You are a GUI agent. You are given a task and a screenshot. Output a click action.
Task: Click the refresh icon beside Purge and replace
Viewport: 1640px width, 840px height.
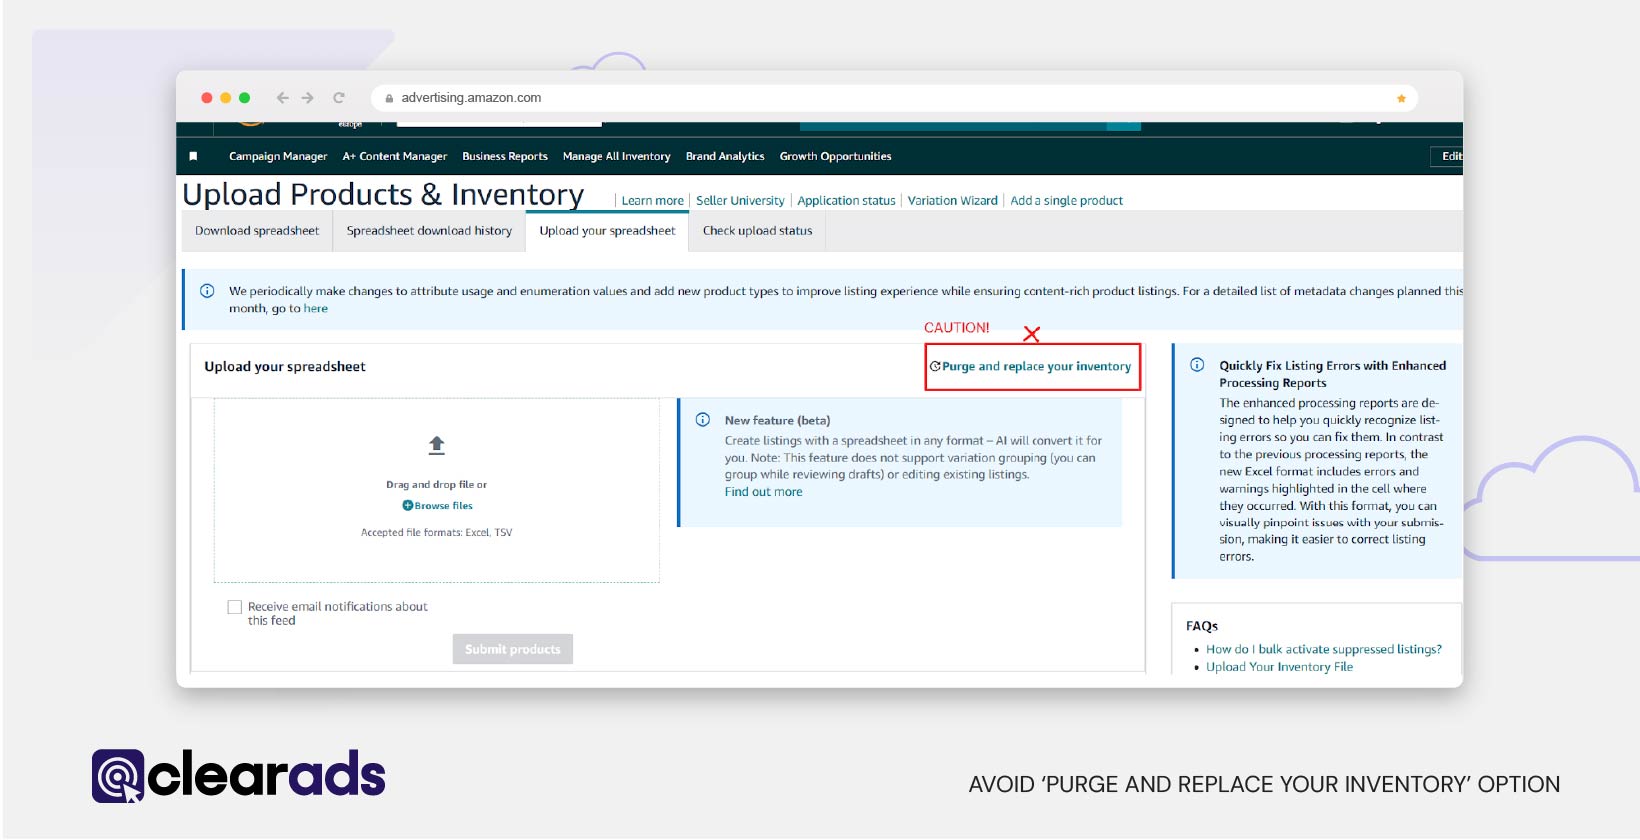935,366
